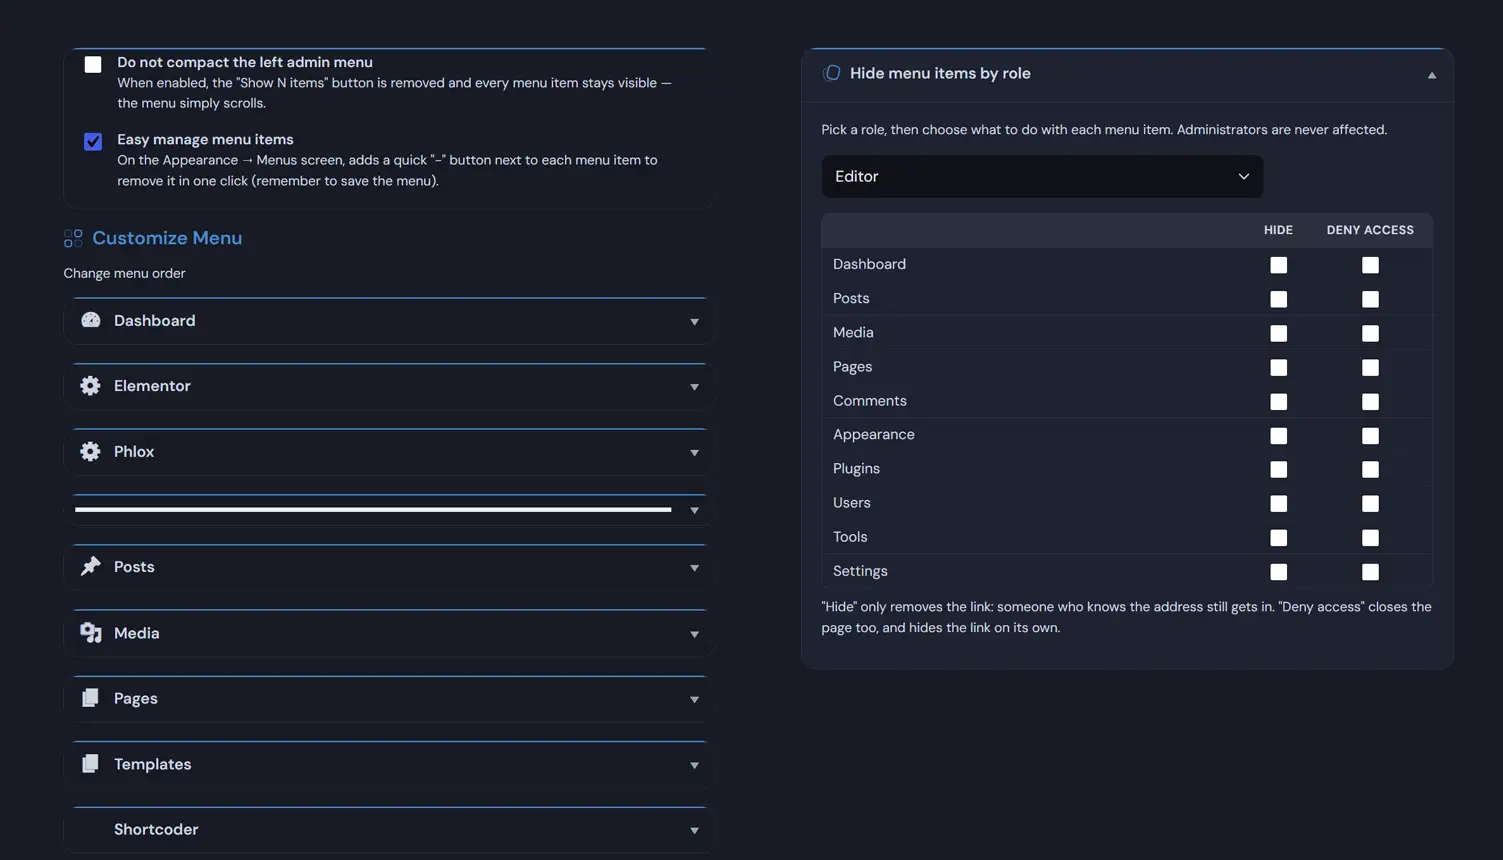The height and width of the screenshot is (860, 1503).
Task: Click the DENY ACCESS column header
Action: (1370, 230)
